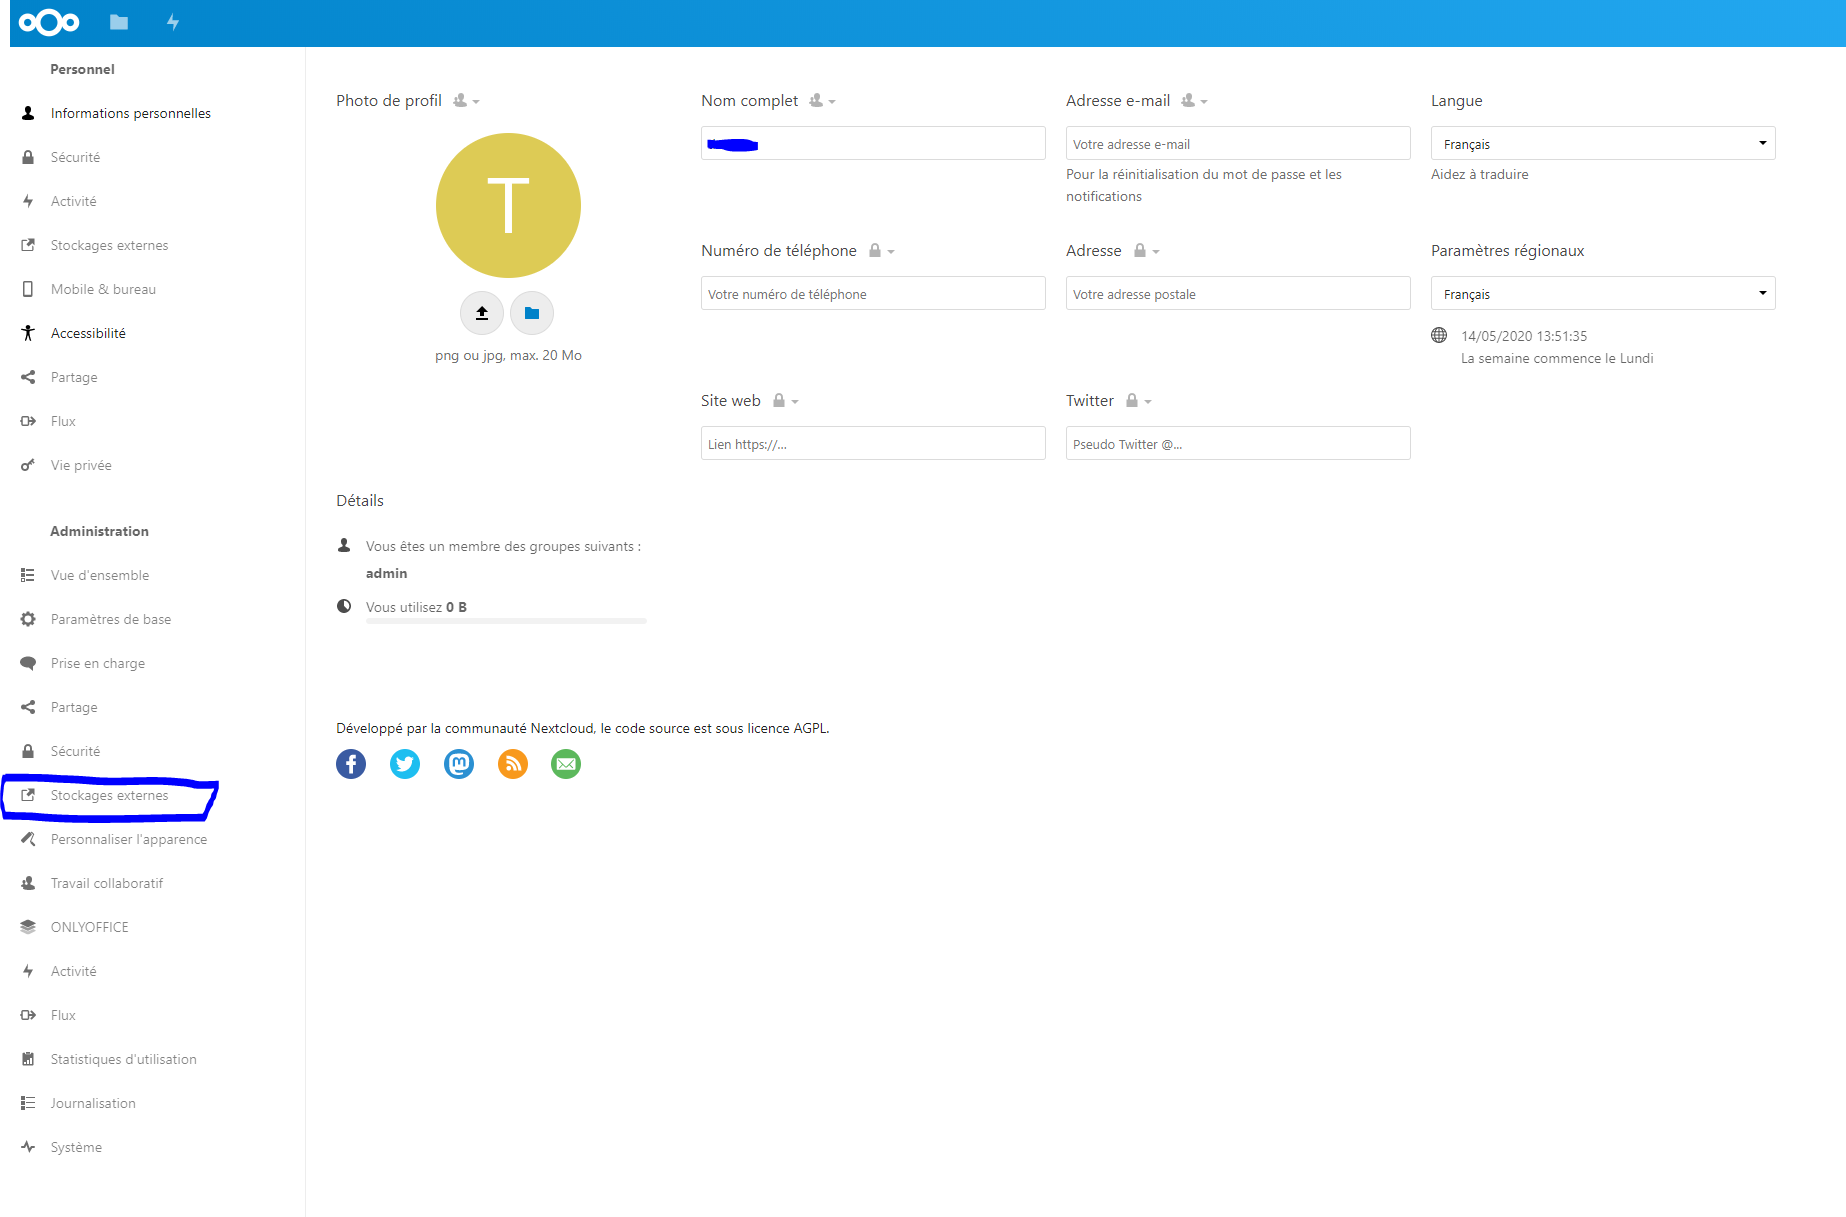
Task: Go to personal Activité settings
Action: pyautogui.click(x=74, y=201)
